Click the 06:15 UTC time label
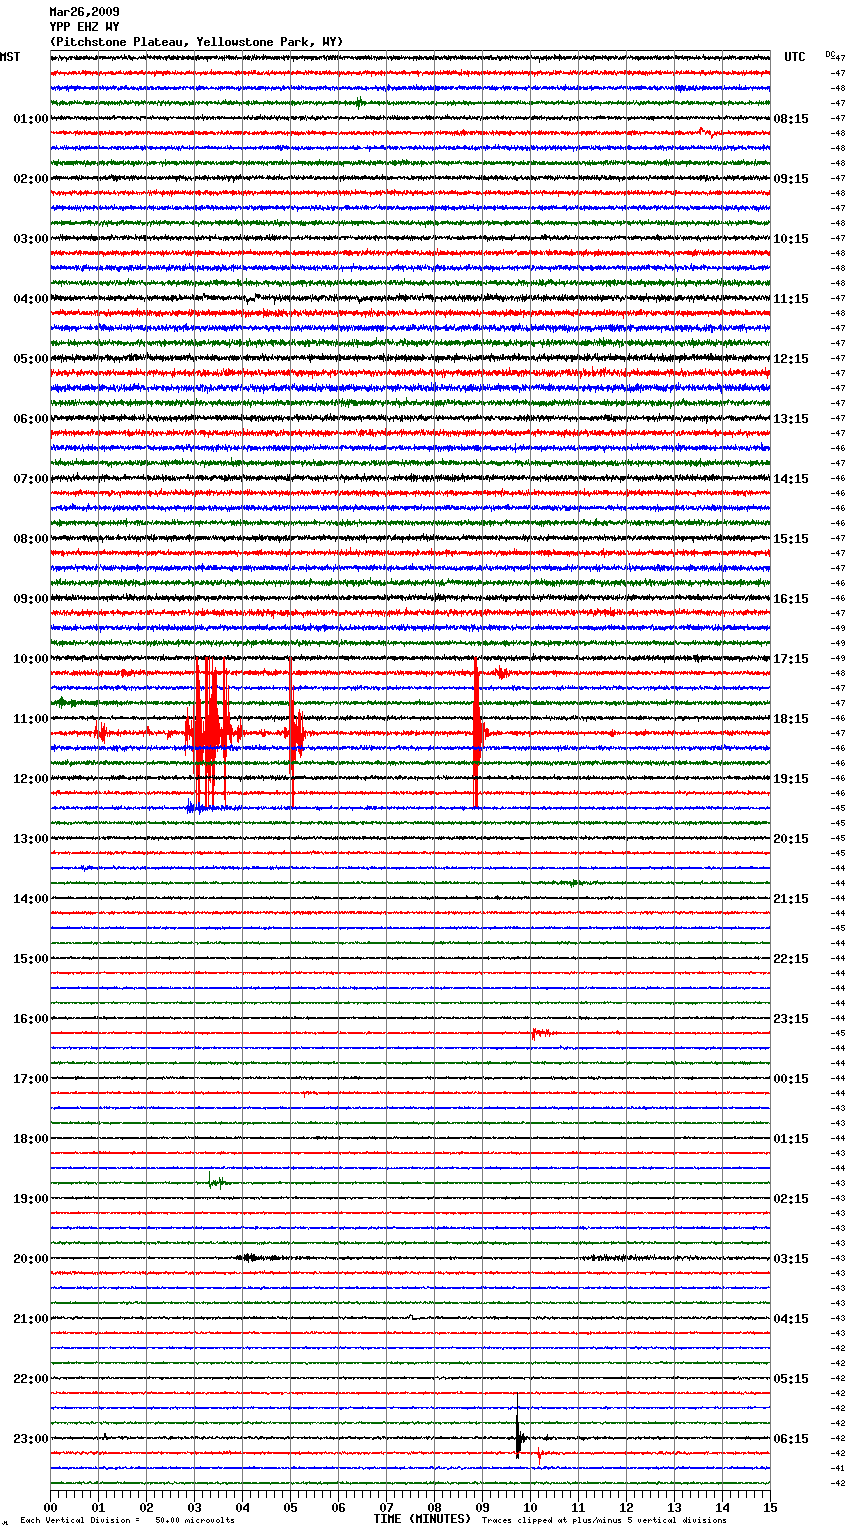This screenshot has width=850, height=1534. pyautogui.click(x=791, y=1439)
